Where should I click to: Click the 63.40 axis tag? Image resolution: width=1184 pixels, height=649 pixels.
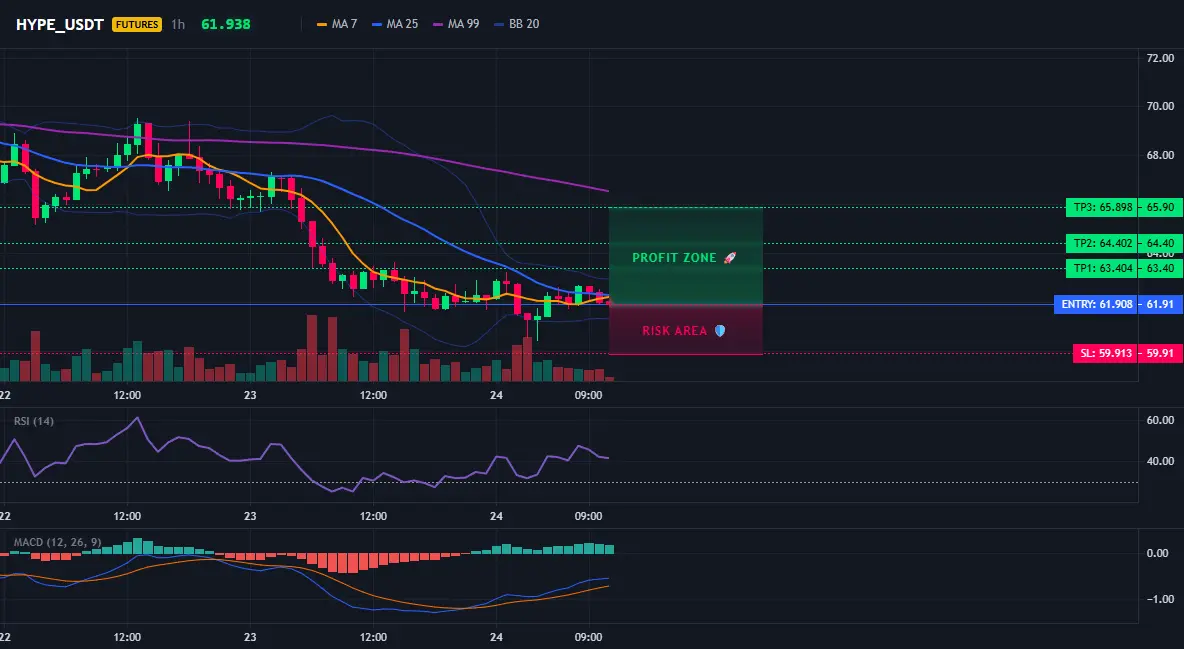[1160, 268]
